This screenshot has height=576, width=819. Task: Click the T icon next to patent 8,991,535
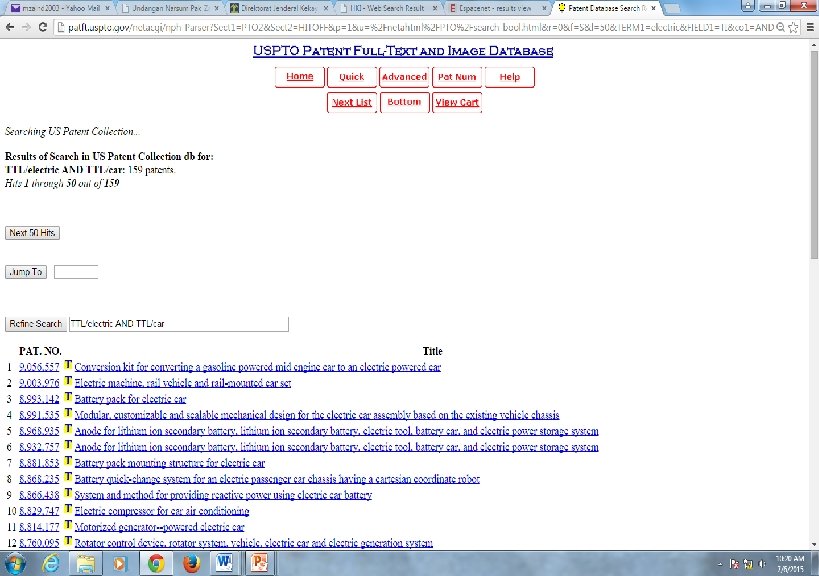point(68,413)
